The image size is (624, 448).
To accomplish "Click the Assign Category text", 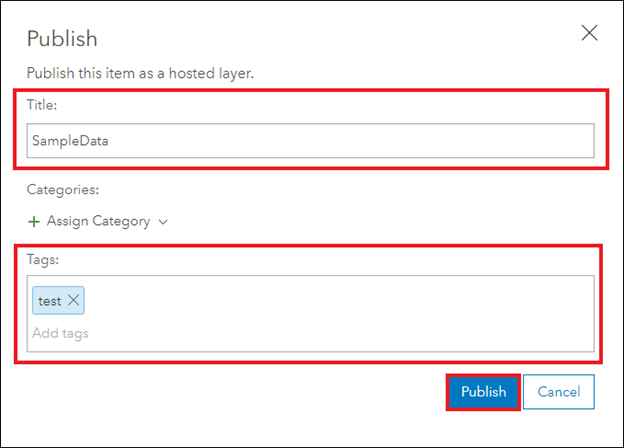I will pos(98,221).
